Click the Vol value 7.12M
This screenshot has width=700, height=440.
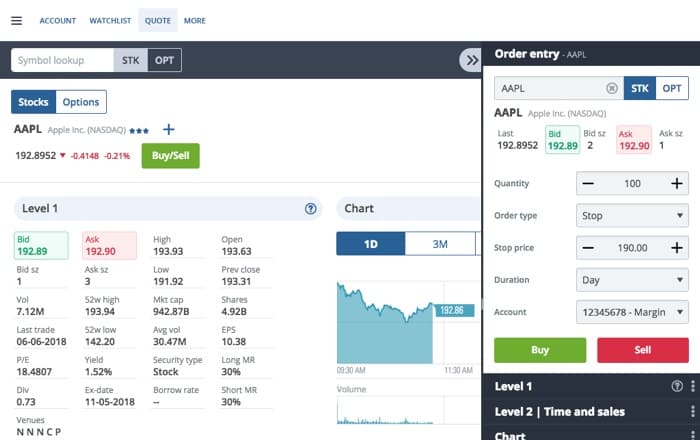click(30, 311)
